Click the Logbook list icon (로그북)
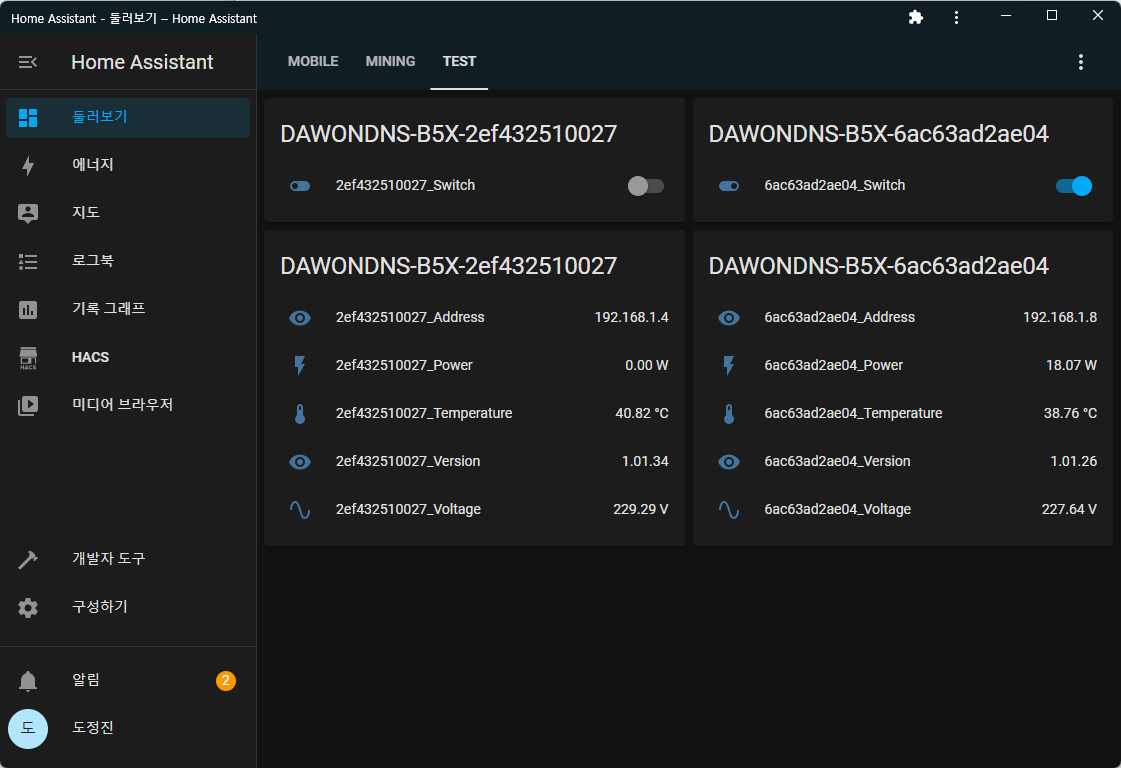Viewport: 1121px width, 768px height. tap(28, 261)
